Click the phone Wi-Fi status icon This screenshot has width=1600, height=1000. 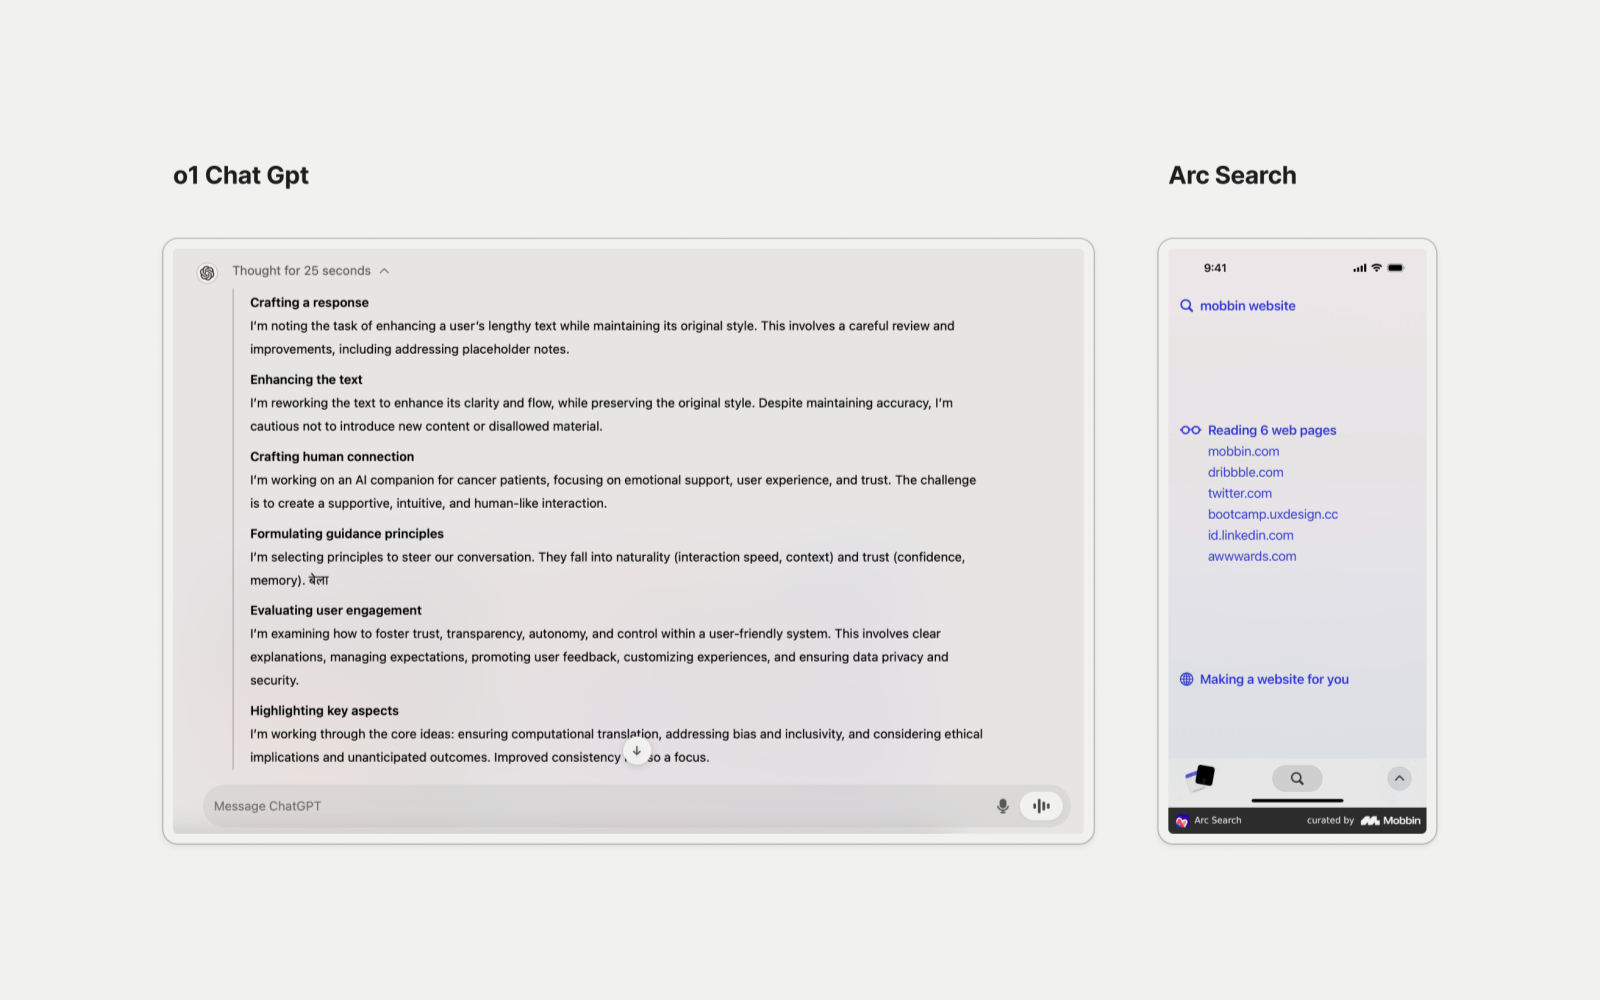pyautogui.click(x=1377, y=268)
